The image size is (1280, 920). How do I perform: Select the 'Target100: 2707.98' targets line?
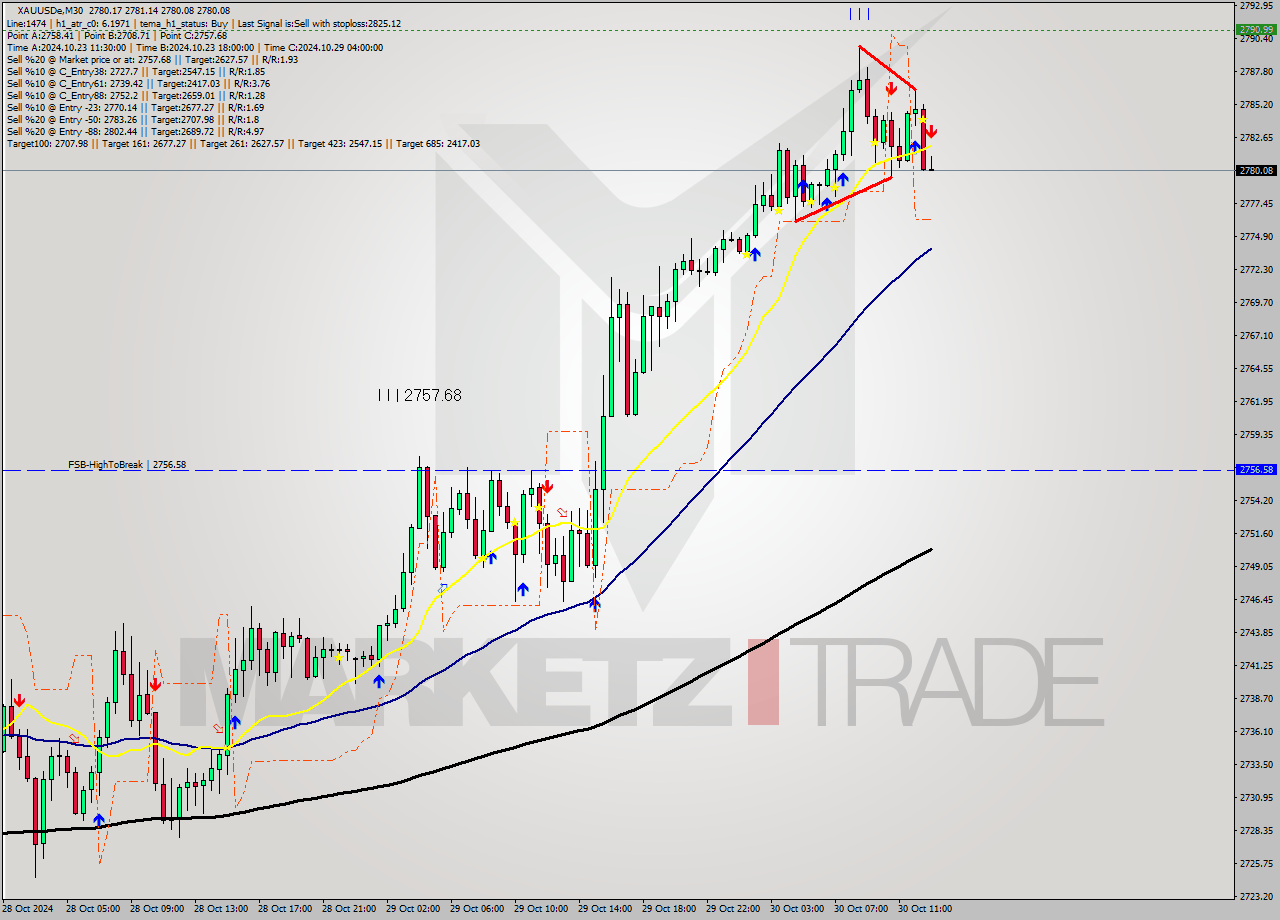[x=243, y=143]
